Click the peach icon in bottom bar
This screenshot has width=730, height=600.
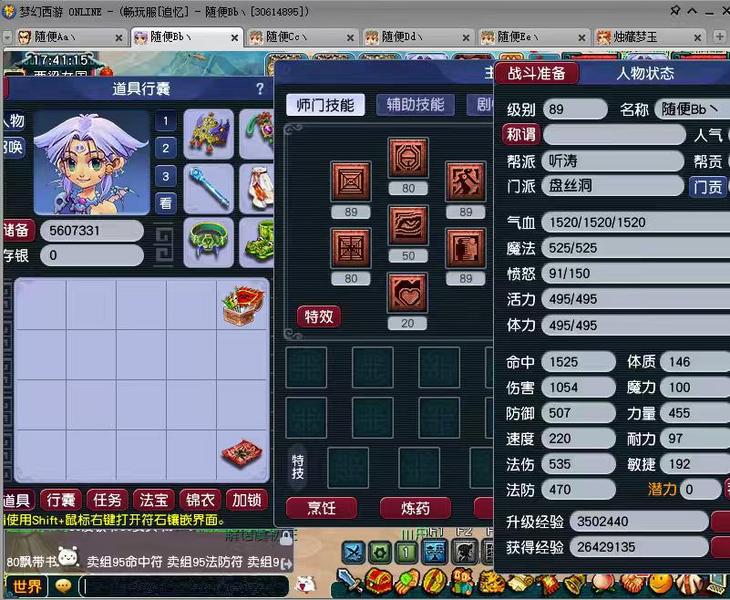pyautogui.click(x=604, y=581)
